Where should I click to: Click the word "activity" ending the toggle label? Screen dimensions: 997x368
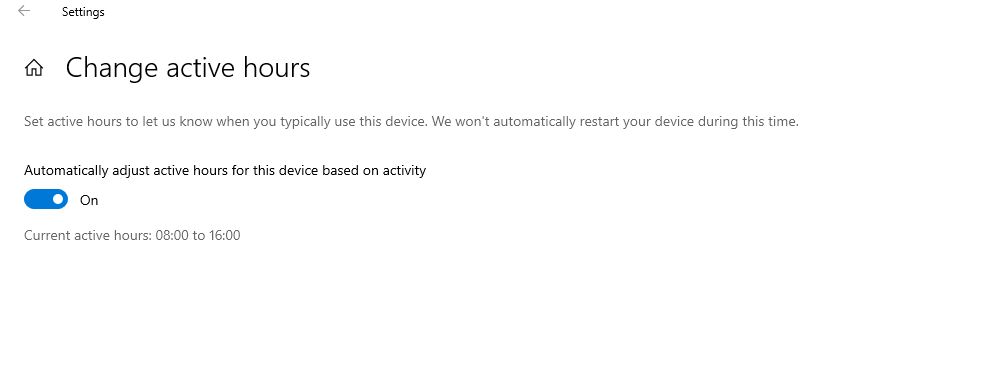pyautogui.click(x=404, y=170)
